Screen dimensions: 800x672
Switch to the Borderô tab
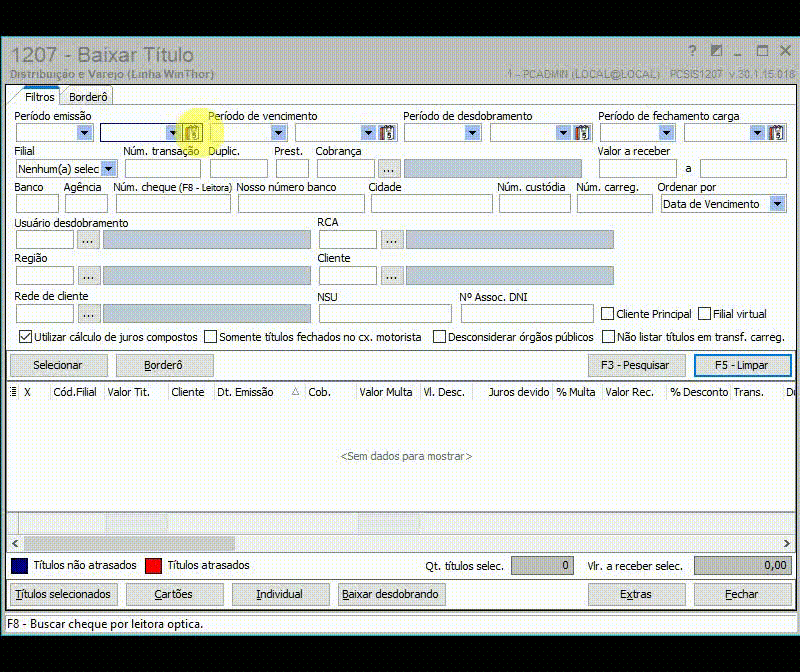88,97
